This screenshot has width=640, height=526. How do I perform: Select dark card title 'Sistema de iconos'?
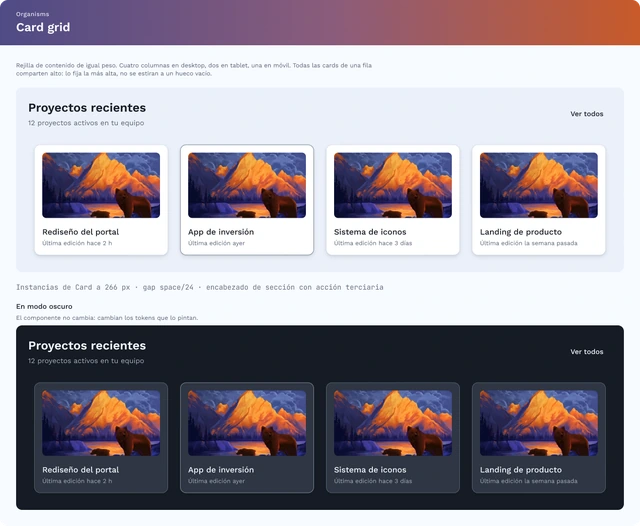(370, 470)
